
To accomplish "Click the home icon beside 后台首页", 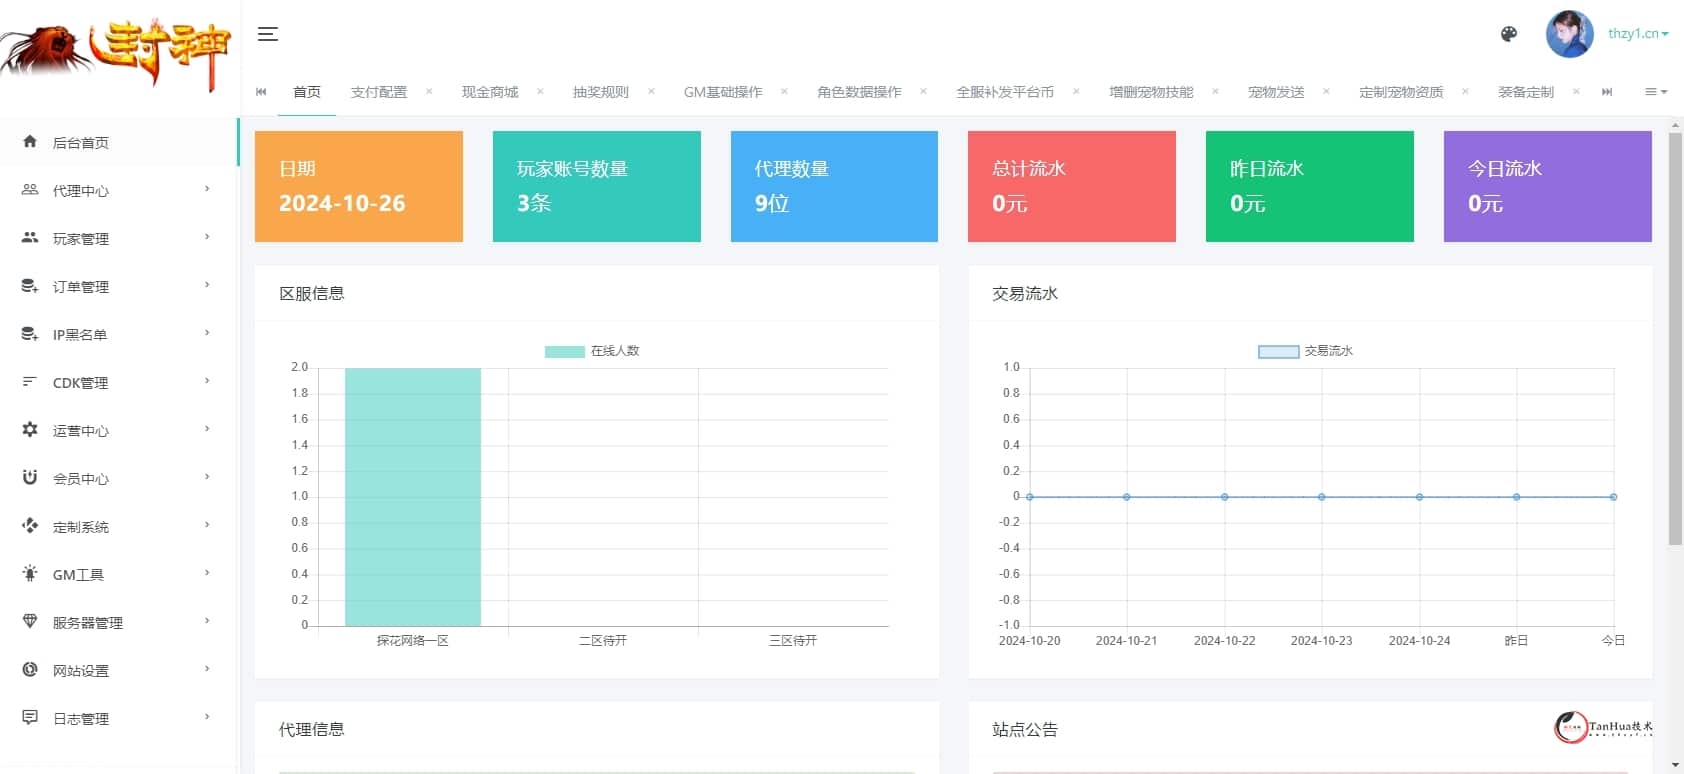I will [30, 142].
